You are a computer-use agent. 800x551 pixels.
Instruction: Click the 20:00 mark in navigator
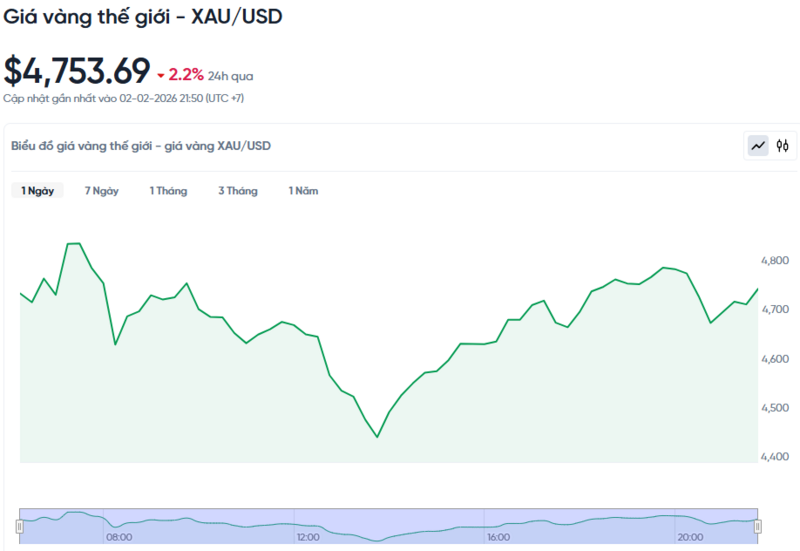point(687,537)
